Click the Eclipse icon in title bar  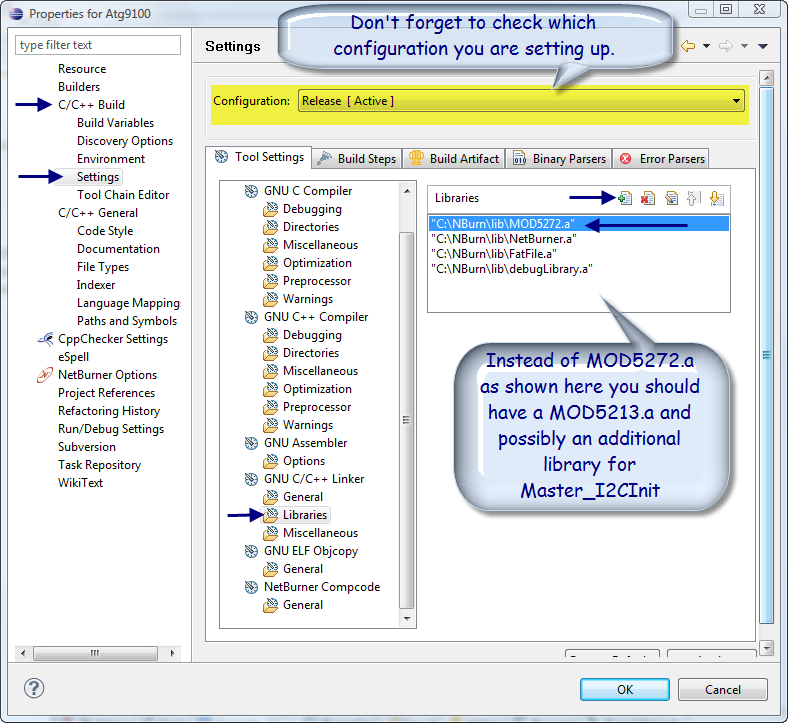[x=17, y=14]
